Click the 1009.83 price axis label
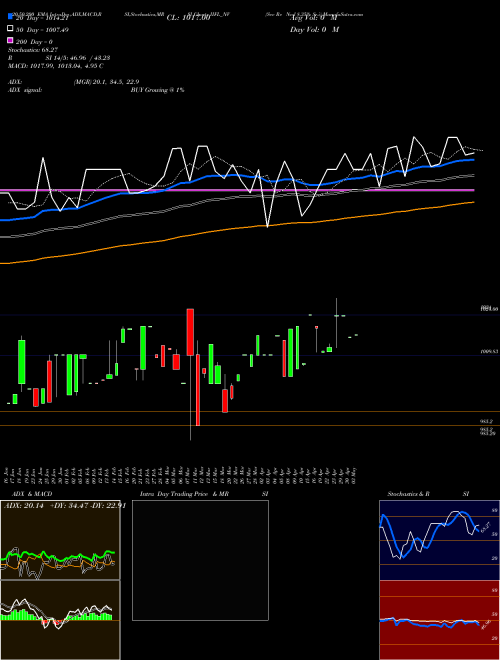The height and width of the screenshot is (660, 500). [x=490, y=351]
